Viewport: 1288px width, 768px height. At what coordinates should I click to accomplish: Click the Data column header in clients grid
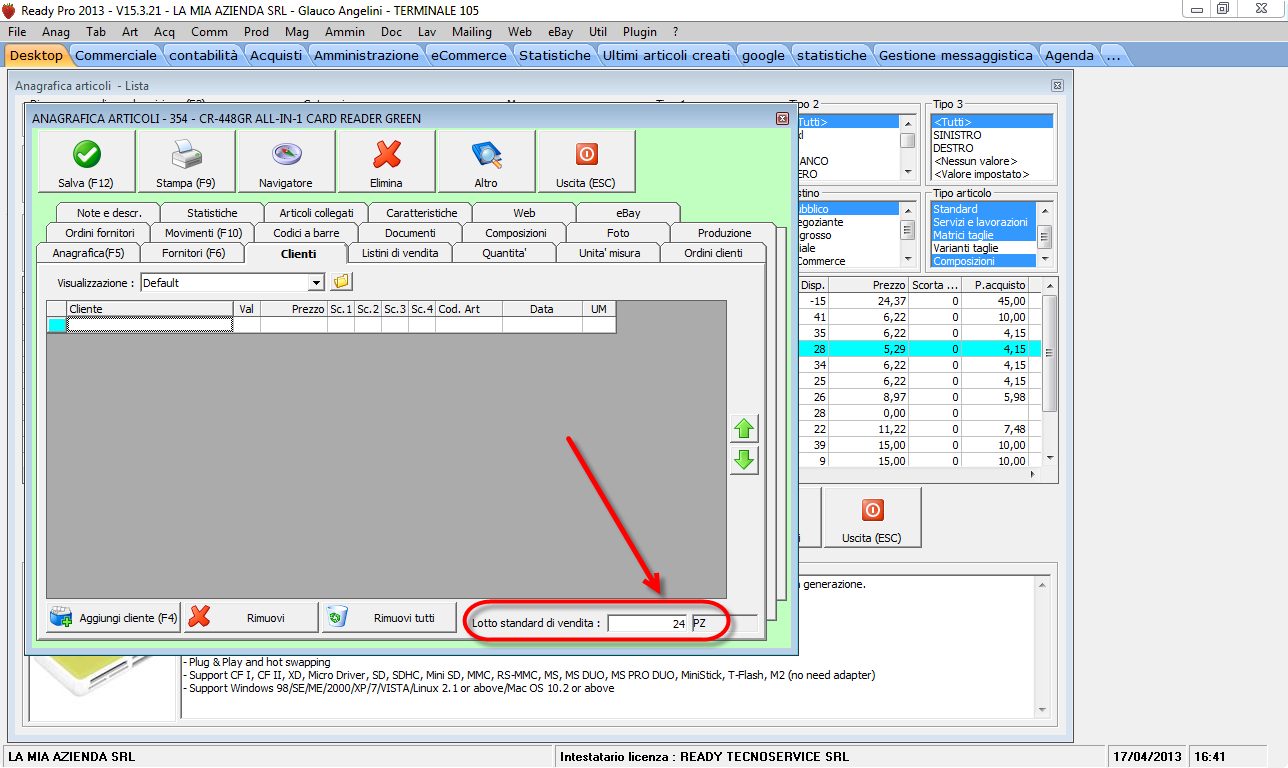542,309
